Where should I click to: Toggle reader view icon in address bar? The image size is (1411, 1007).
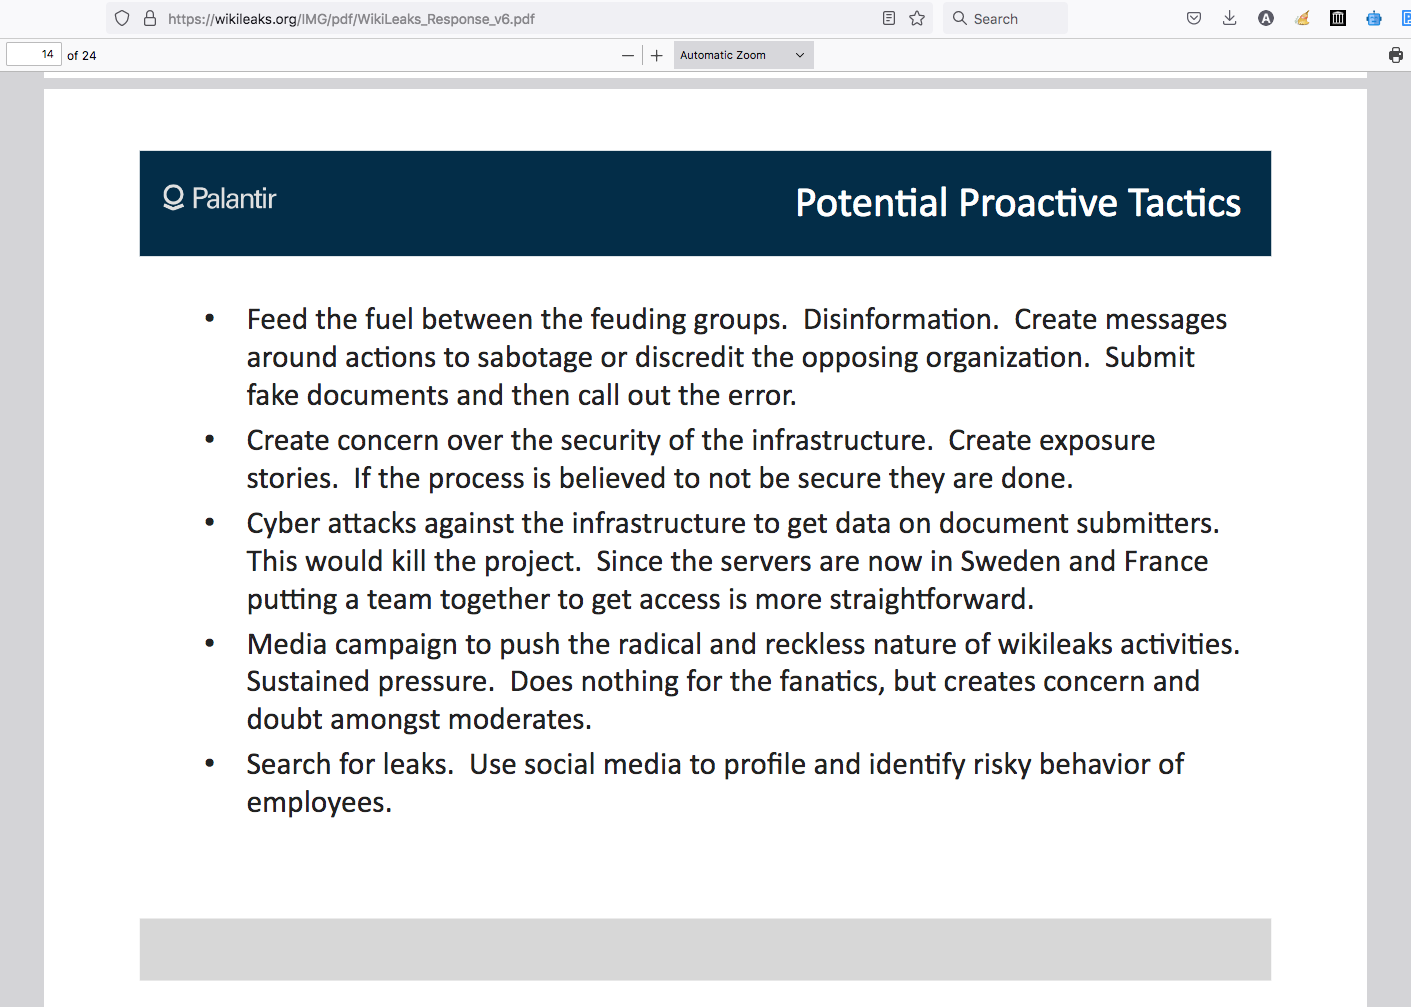coord(889,18)
